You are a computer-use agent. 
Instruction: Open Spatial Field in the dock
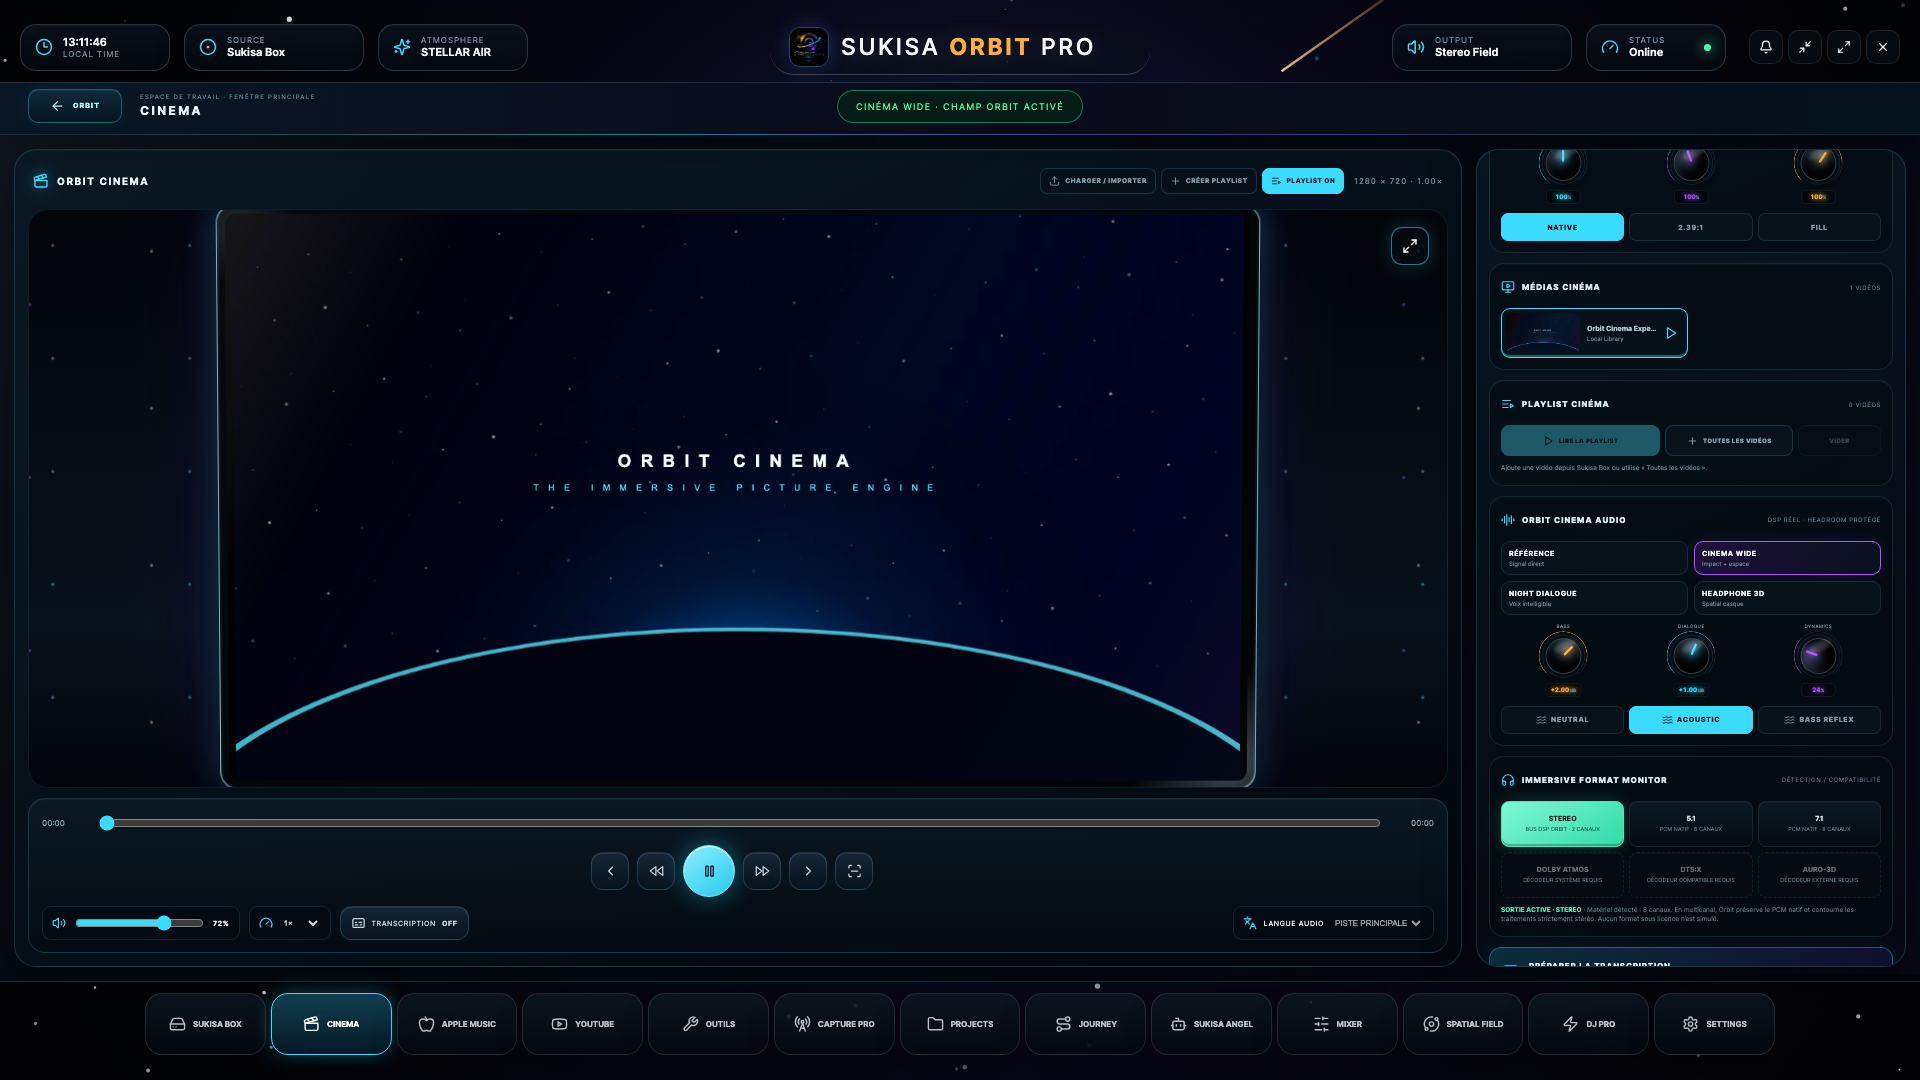[1463, 1024]
